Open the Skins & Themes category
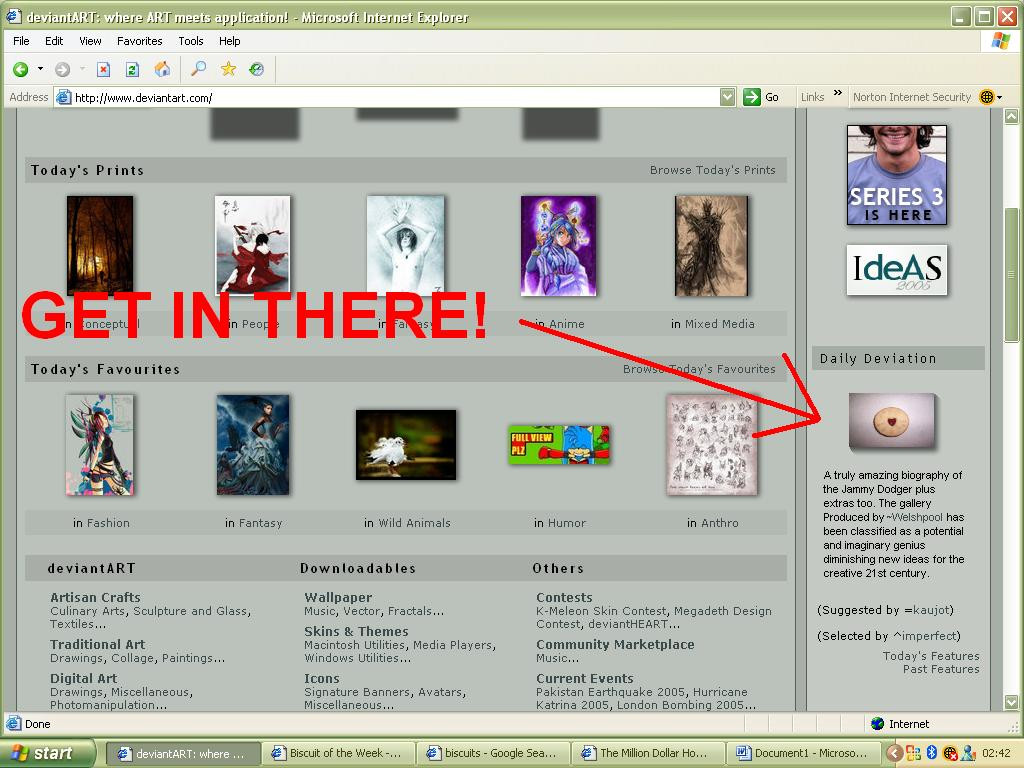The width and height of the screenshot is (1024, 768). click(x=356, y=631)
